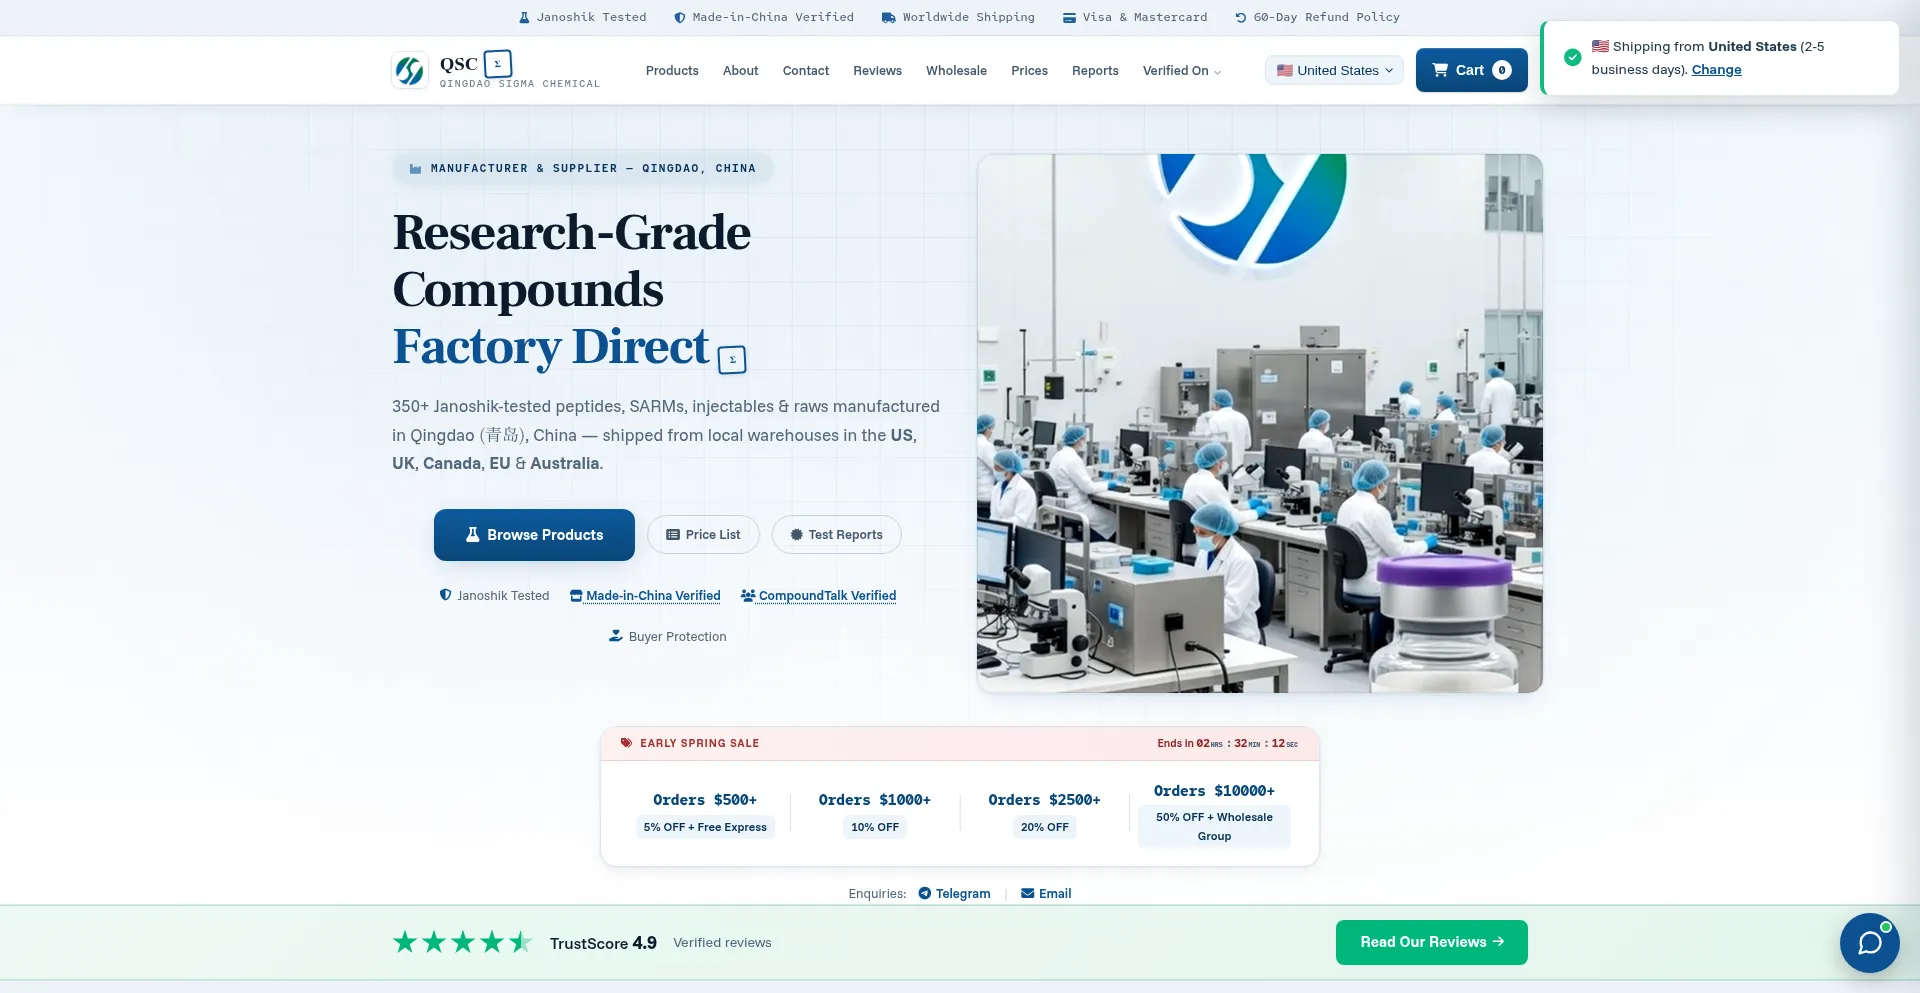
Task: Click the tag icon beside Early Spring Sale
Action: point(626,743)
